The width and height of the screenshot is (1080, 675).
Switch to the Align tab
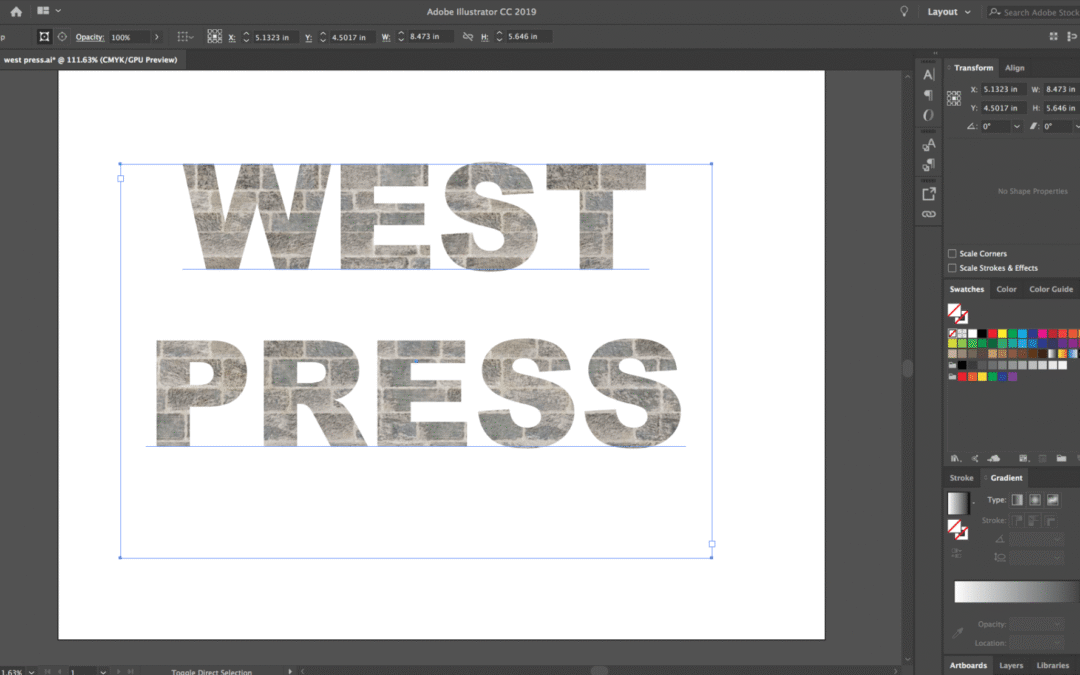[x=1014, y=68]
